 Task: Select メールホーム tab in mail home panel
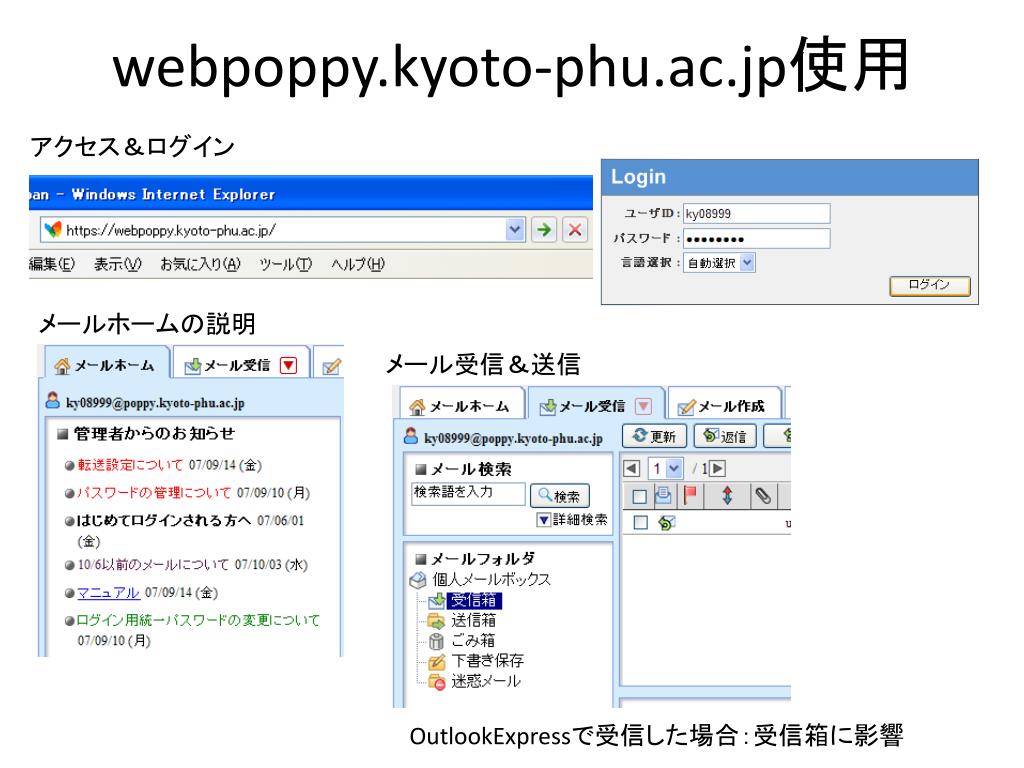(x=106, y=365)
